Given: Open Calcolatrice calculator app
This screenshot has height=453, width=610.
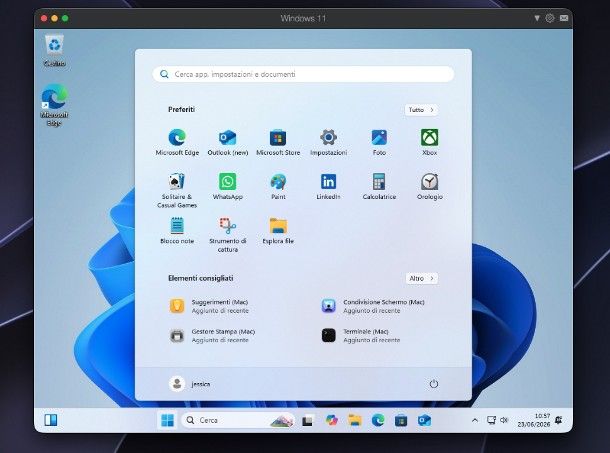Looking at the screenshot, I should tap(379, 187).
